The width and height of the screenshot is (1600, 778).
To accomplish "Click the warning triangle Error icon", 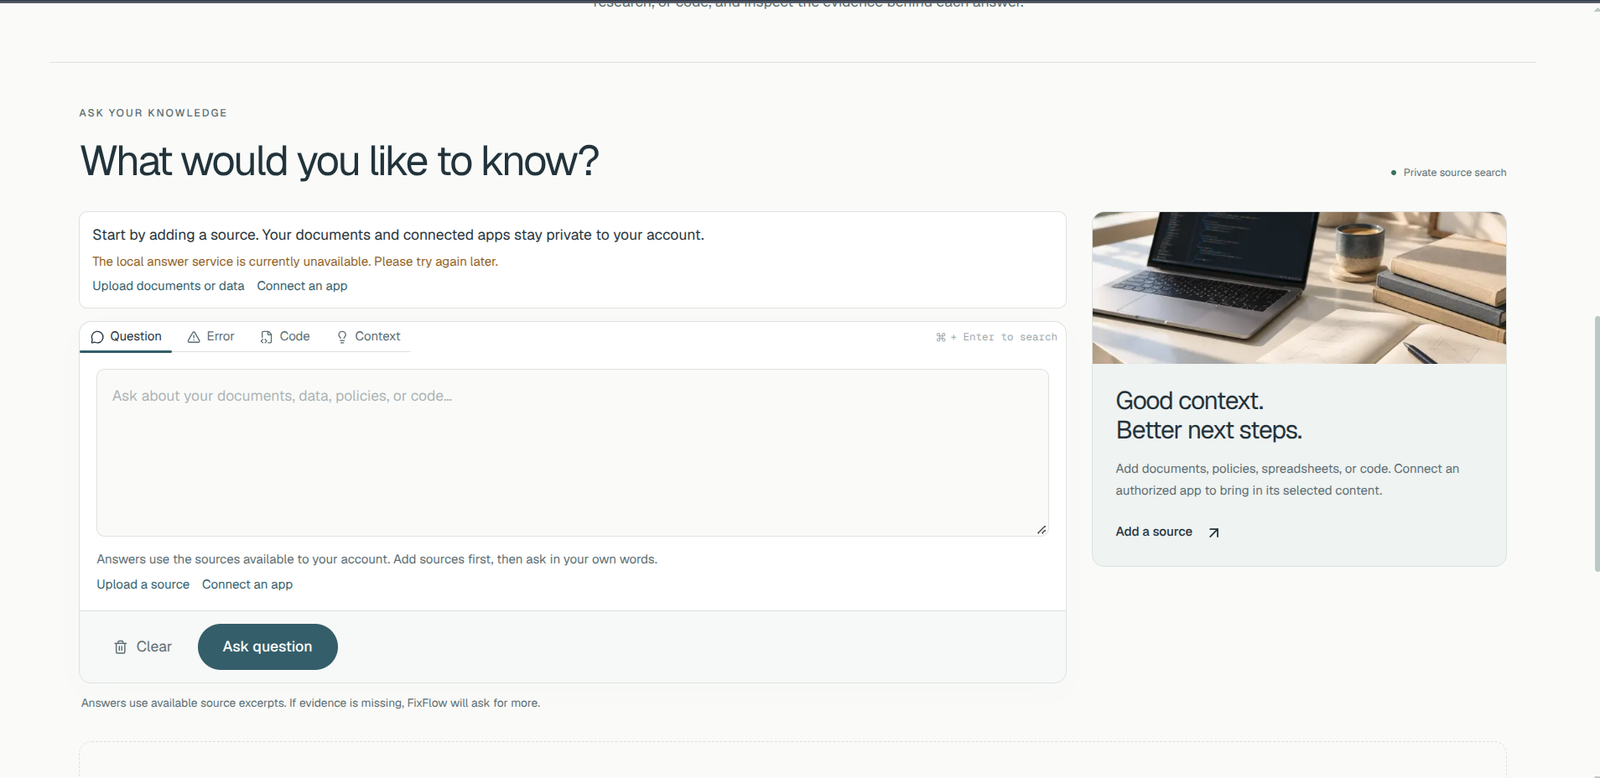I will tap(194, 337).
